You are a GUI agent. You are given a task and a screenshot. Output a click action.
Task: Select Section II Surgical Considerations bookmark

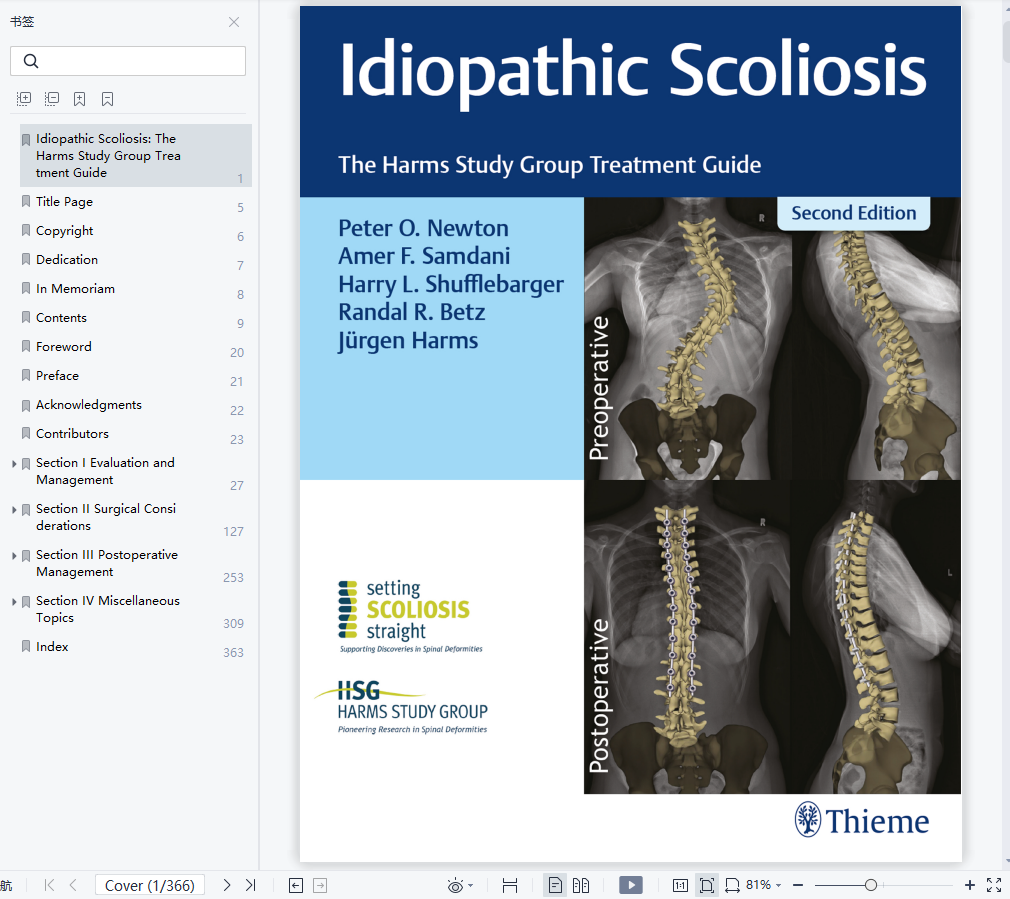106,517
